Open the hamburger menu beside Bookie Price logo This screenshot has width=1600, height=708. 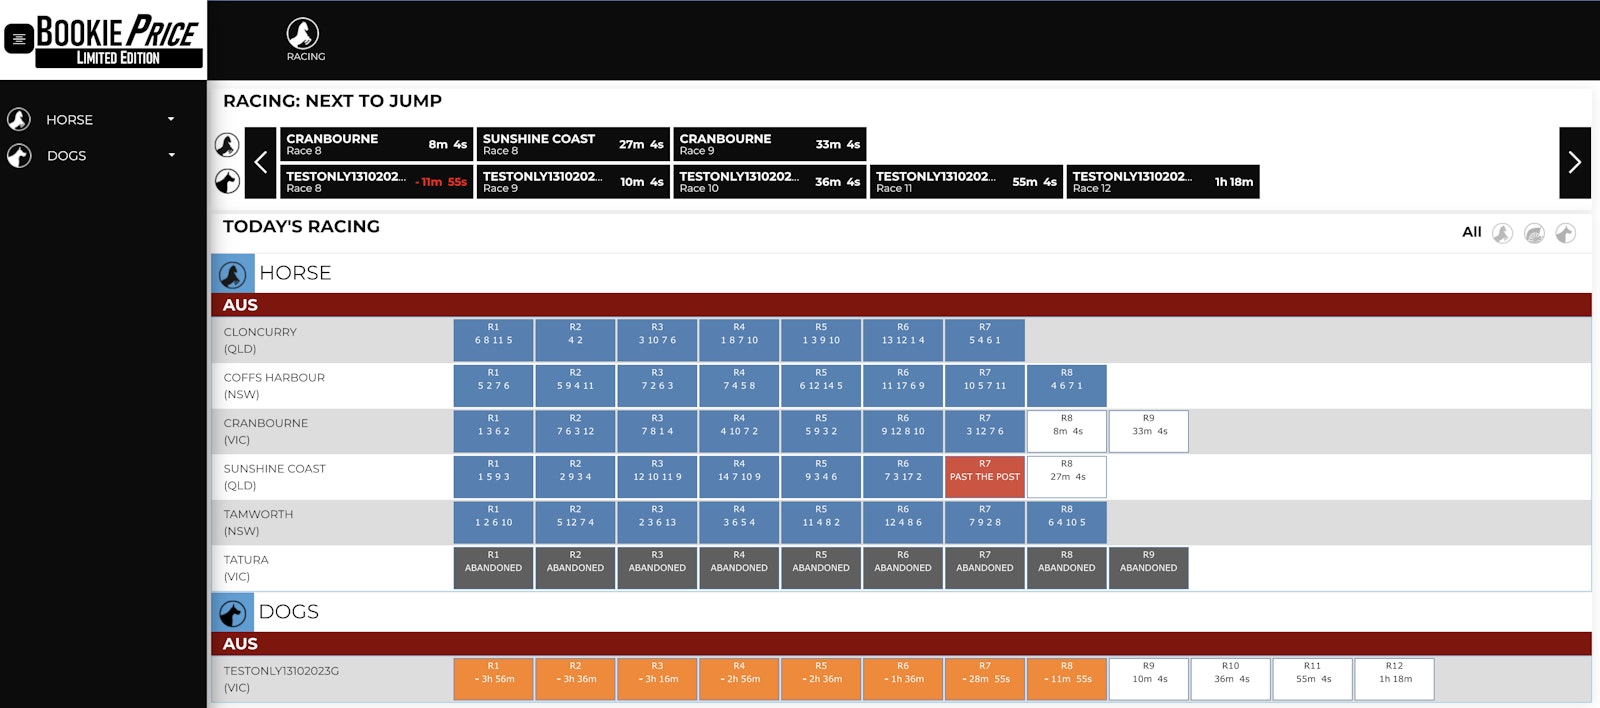pos(19,39)
